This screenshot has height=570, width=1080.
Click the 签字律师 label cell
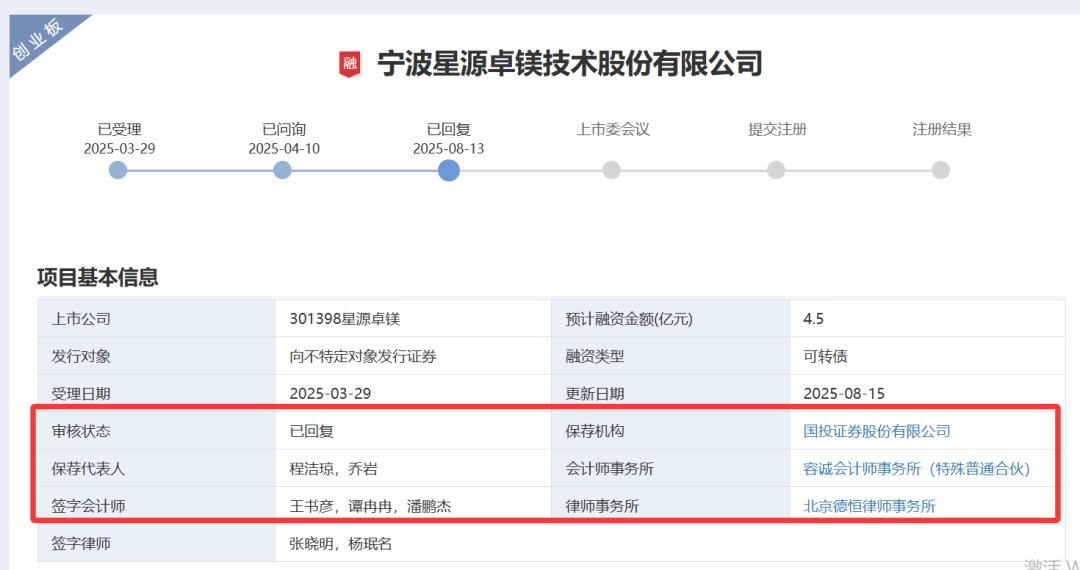[156, 543]
